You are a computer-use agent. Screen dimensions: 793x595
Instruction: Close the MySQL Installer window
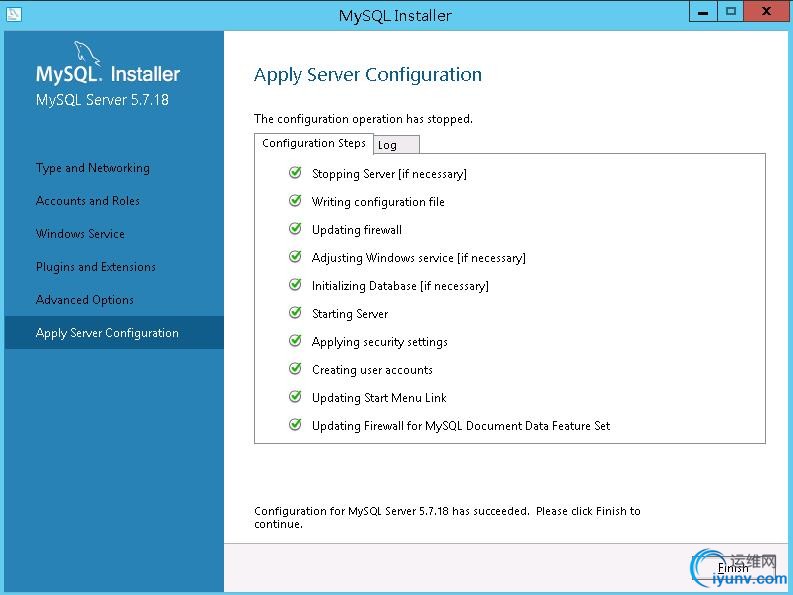coord(767,12)
